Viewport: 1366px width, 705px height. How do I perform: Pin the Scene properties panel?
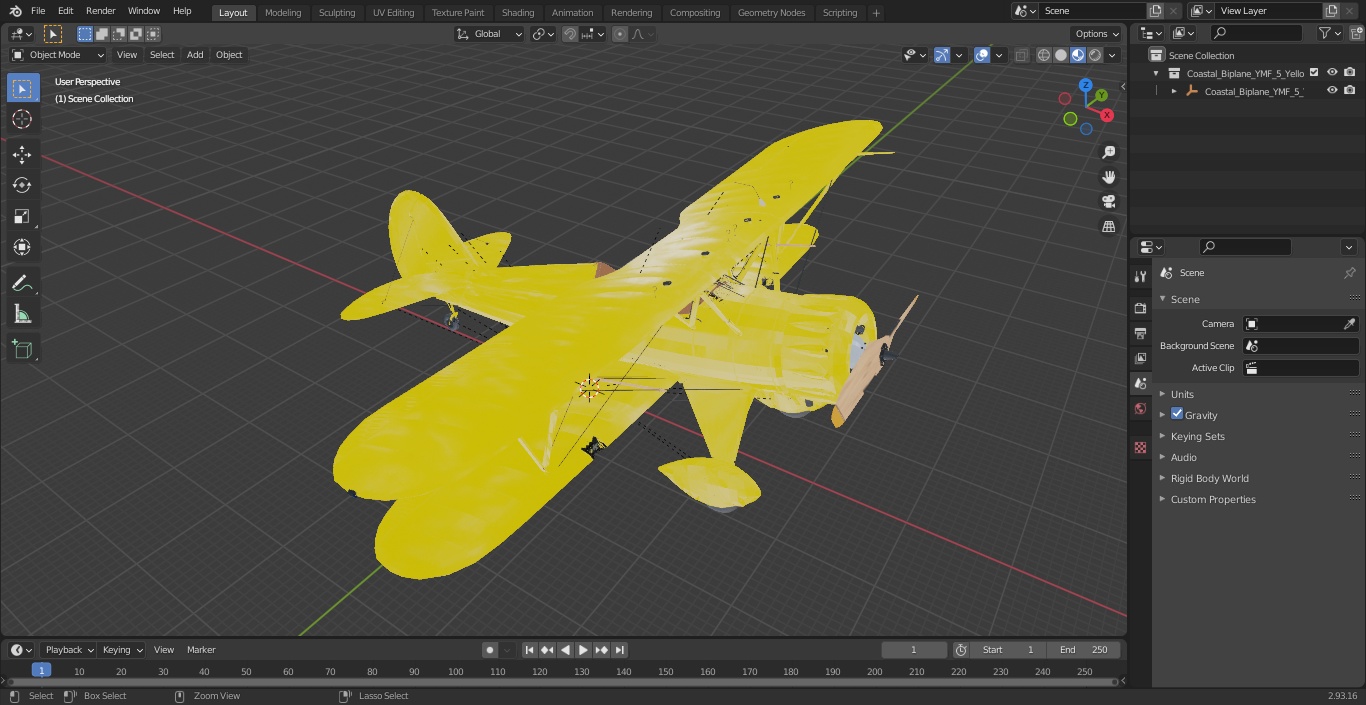pyautogui.click(x=1349, y=273)
